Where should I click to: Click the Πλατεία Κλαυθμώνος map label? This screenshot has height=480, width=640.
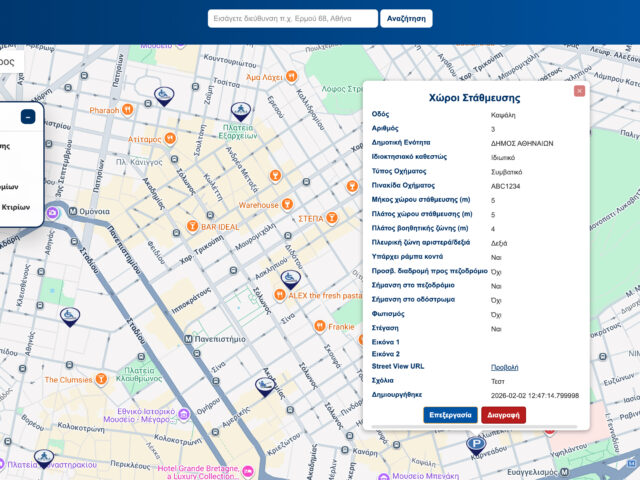(x=139, y=374)
